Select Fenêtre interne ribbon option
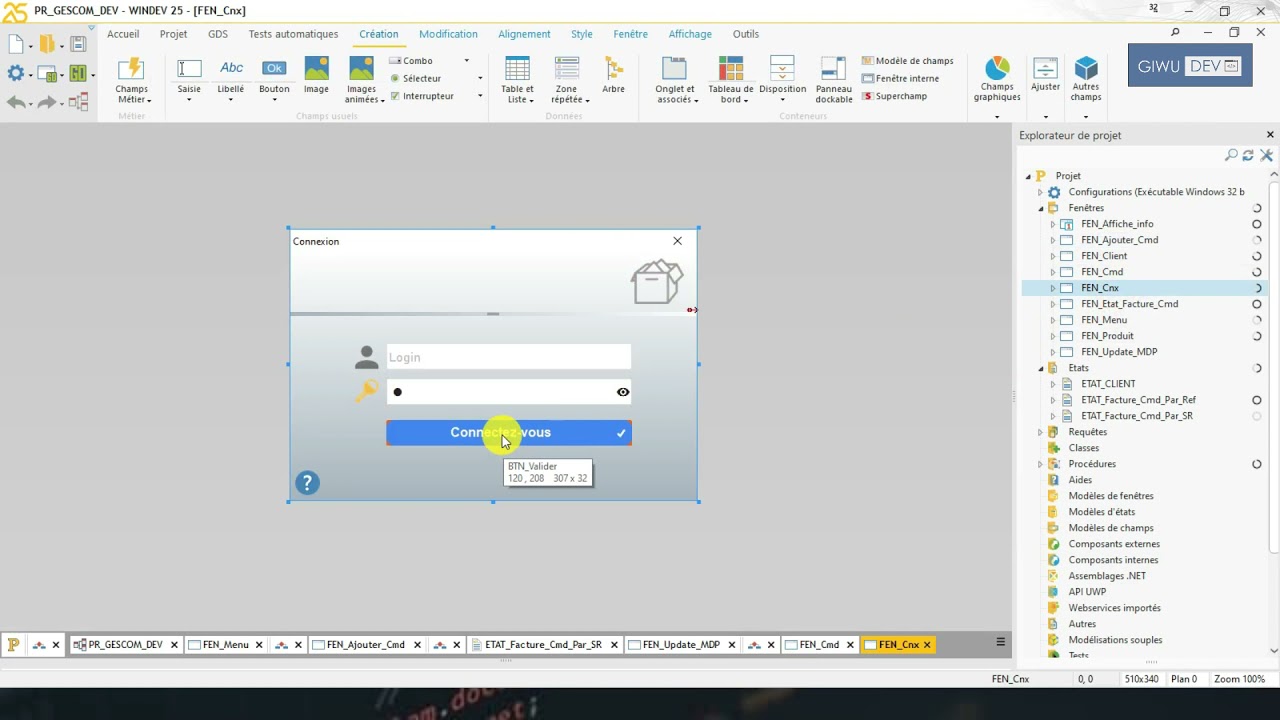The image size is (1280, 720). point(900,78)
